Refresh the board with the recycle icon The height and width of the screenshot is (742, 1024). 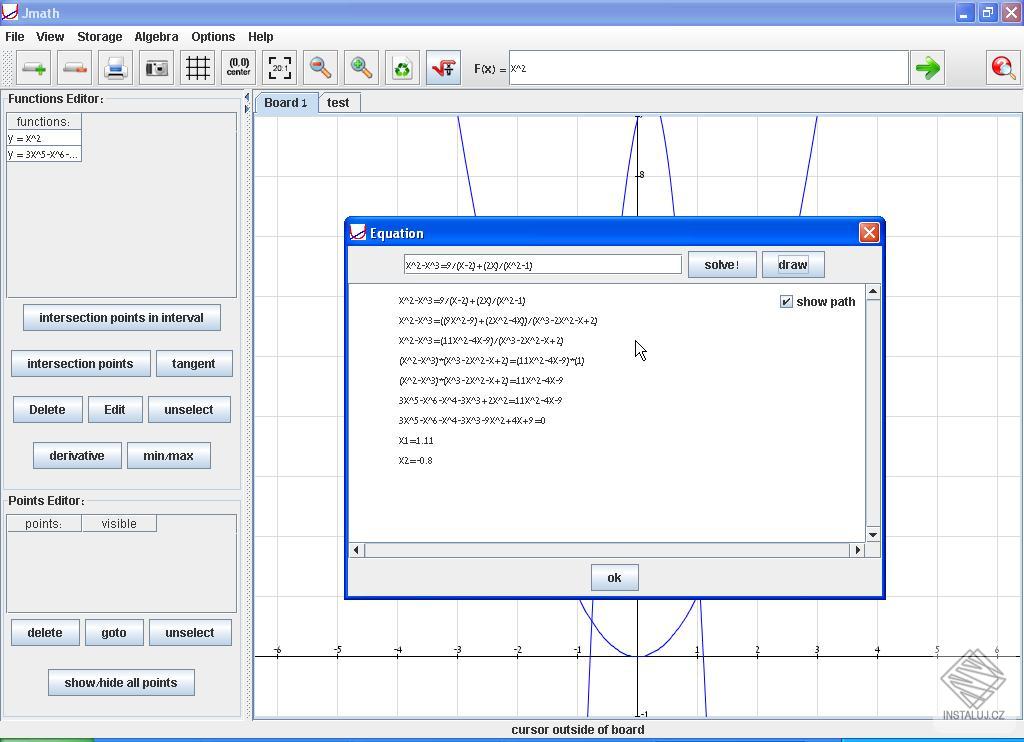click(x=402, y=67)
